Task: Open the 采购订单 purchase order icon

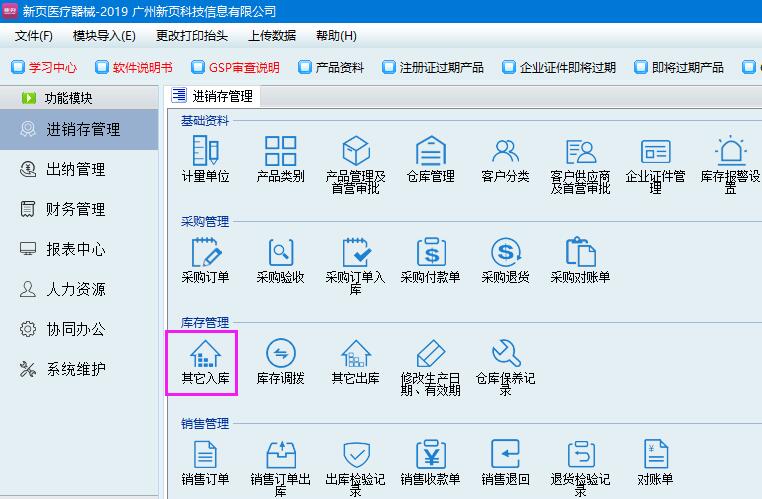Action: 205,253
